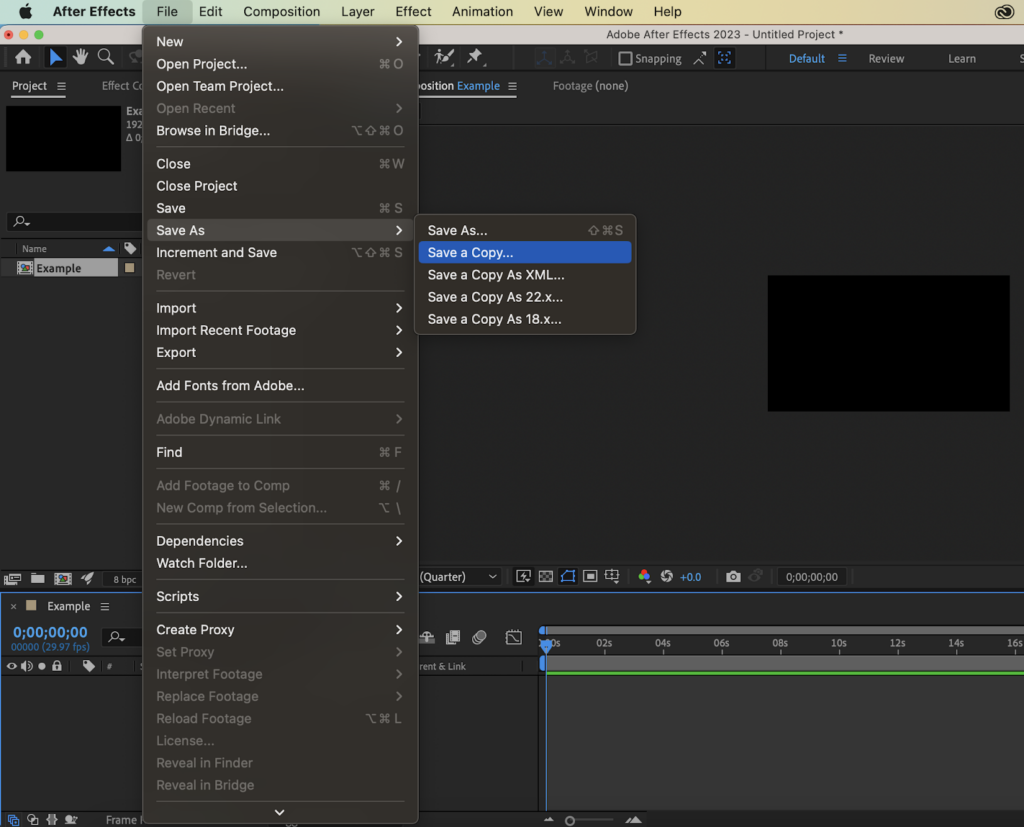Image resolution: width=1024 pixels, height=827 pixels.
Task: Select the Default workspace
Action: 807,59
